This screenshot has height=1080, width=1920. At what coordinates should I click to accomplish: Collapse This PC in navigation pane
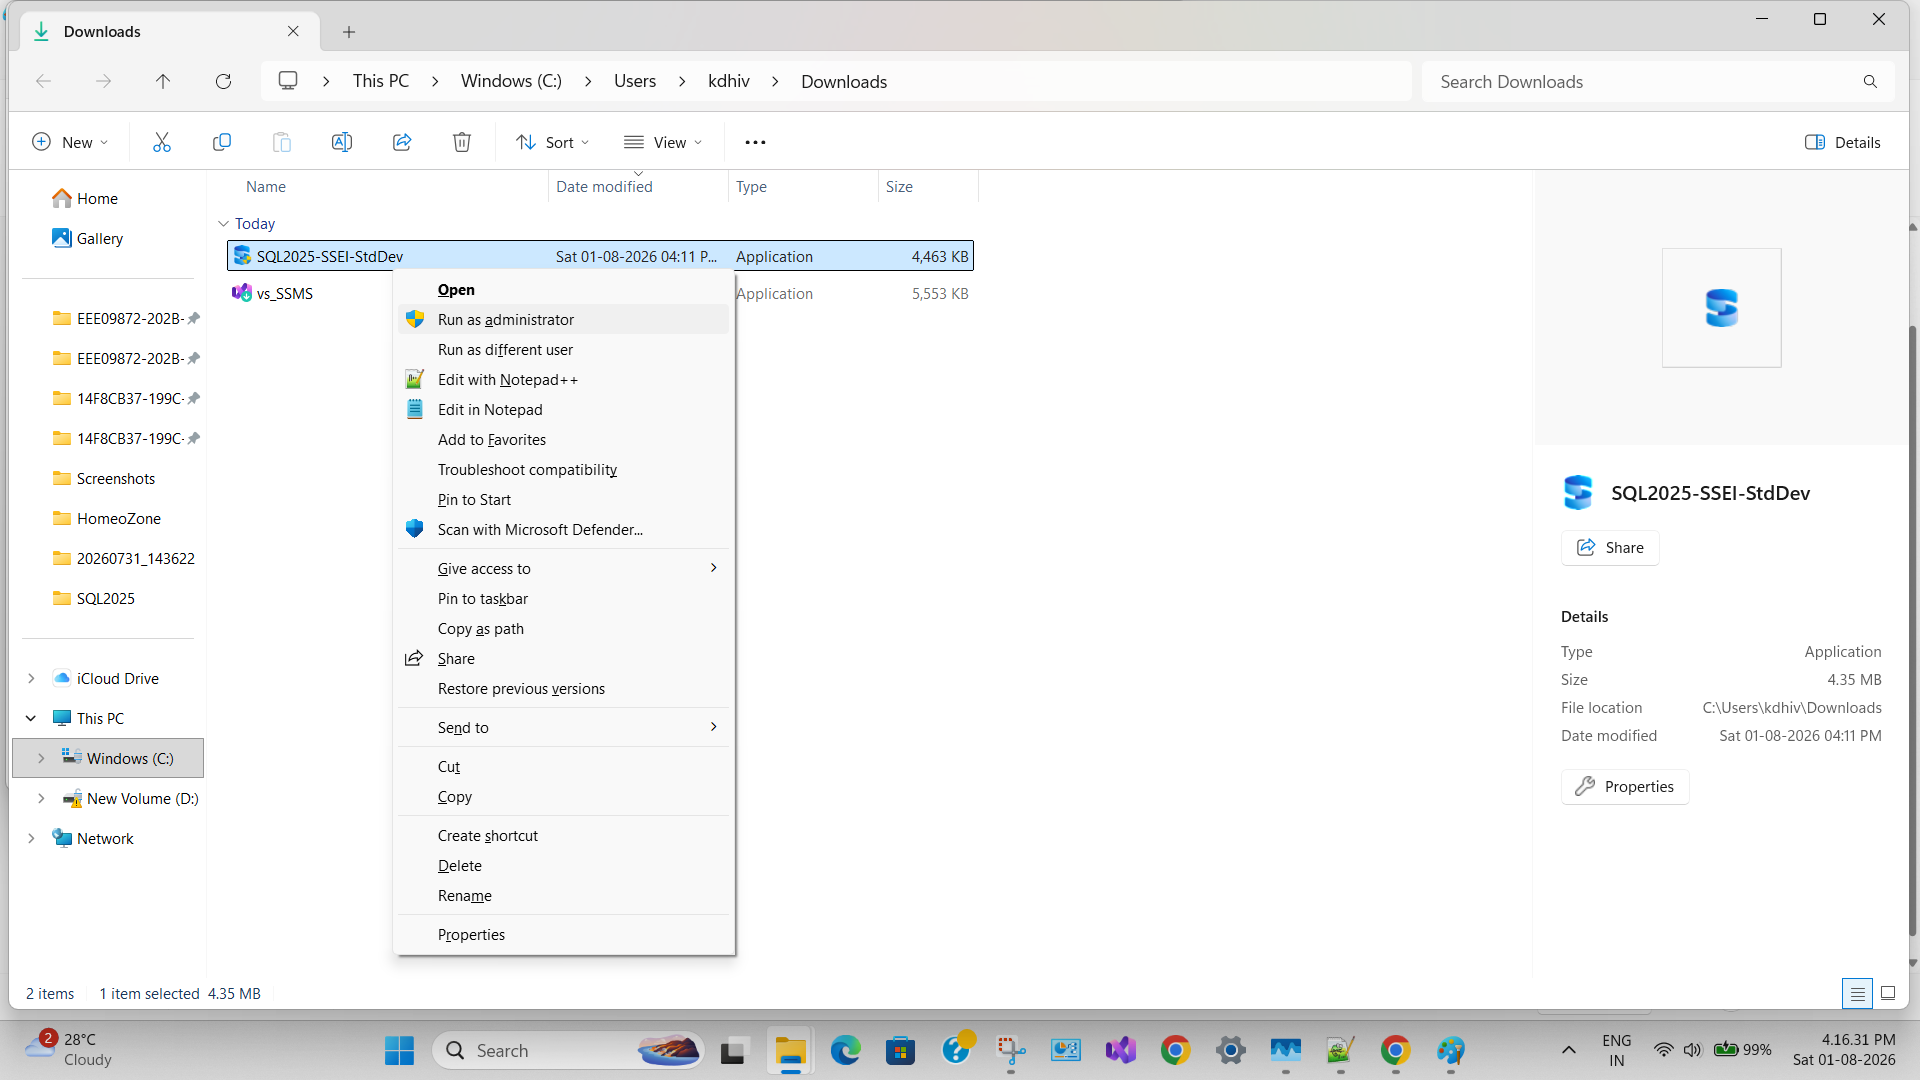click(31, 718)
